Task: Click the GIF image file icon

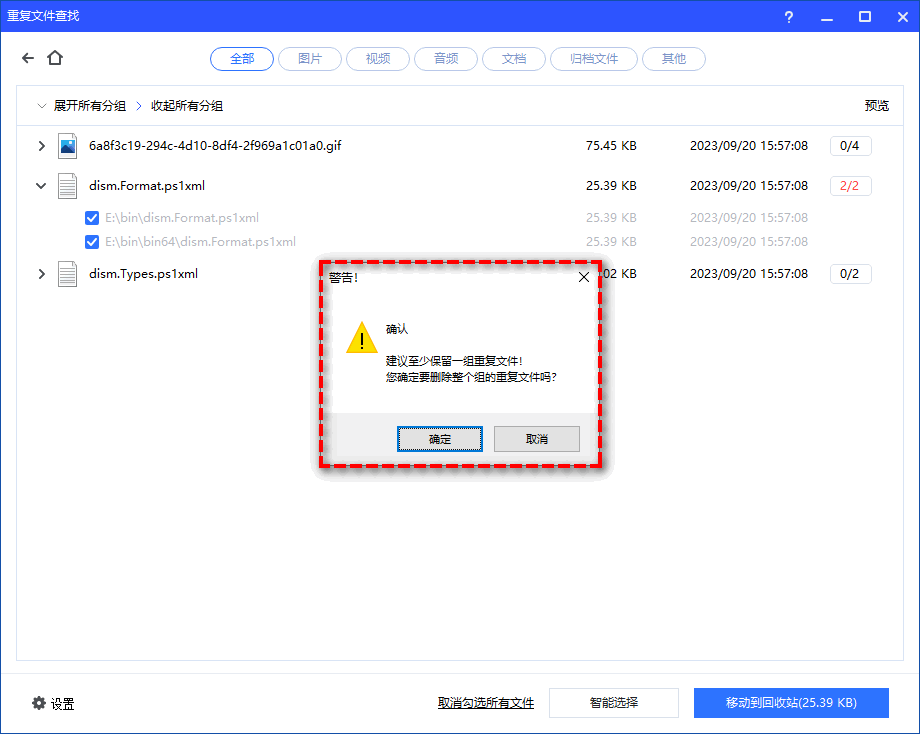Action: [67, 146]
